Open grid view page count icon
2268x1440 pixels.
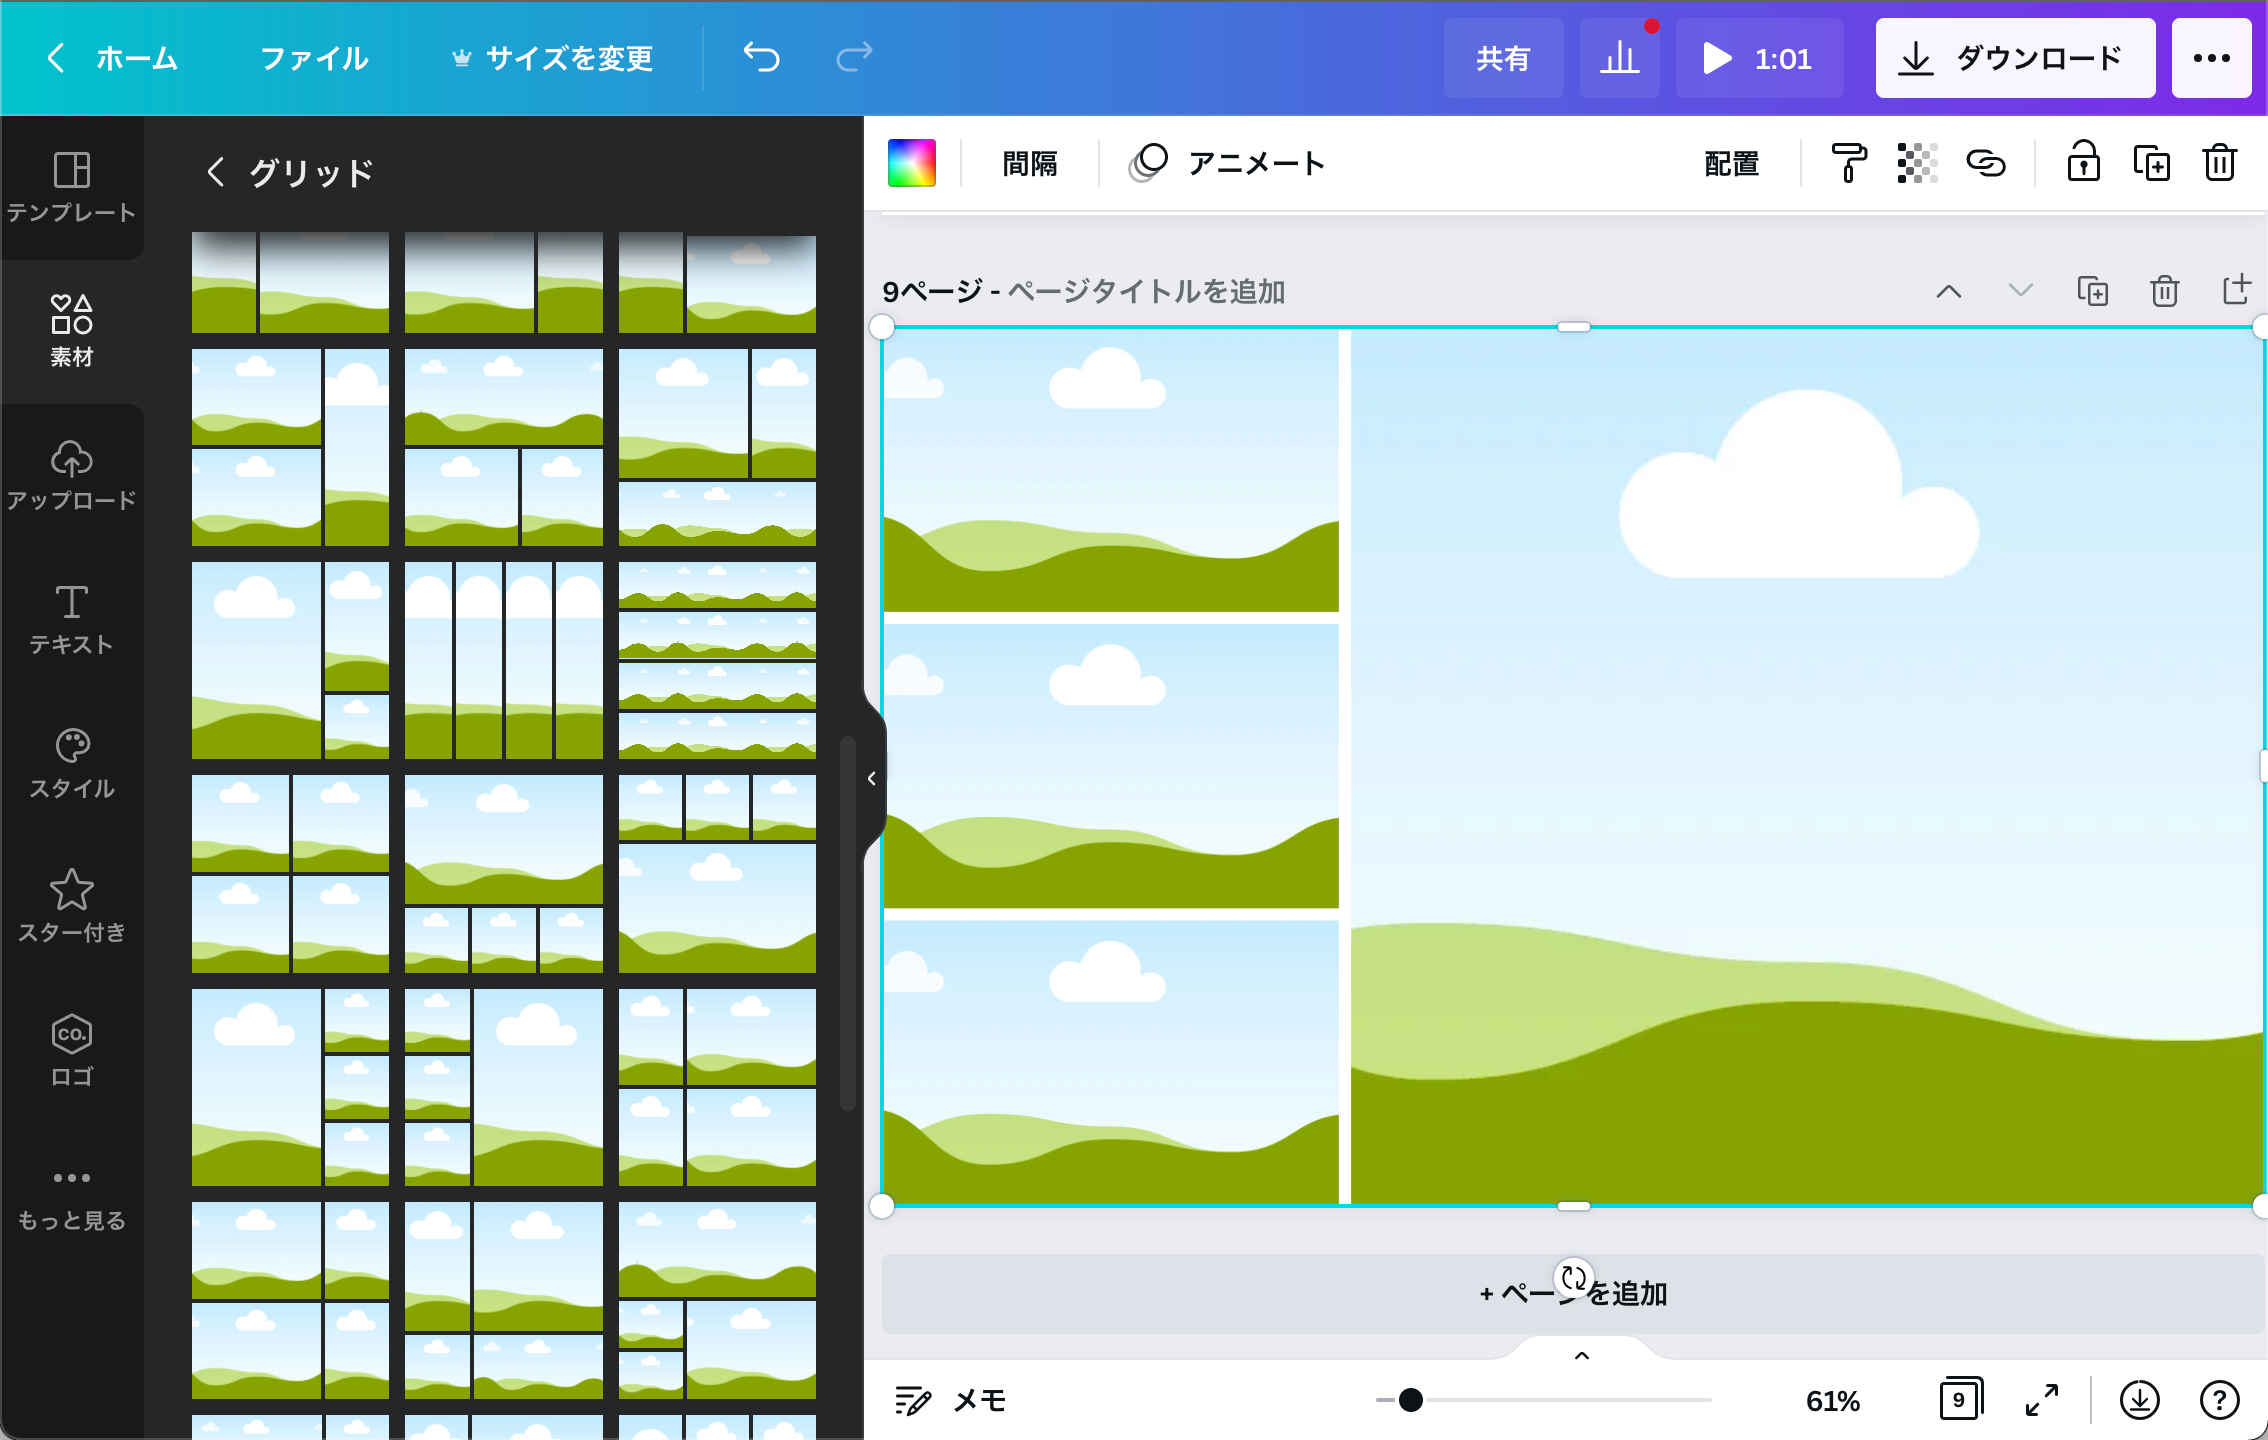point(1961,1399)
